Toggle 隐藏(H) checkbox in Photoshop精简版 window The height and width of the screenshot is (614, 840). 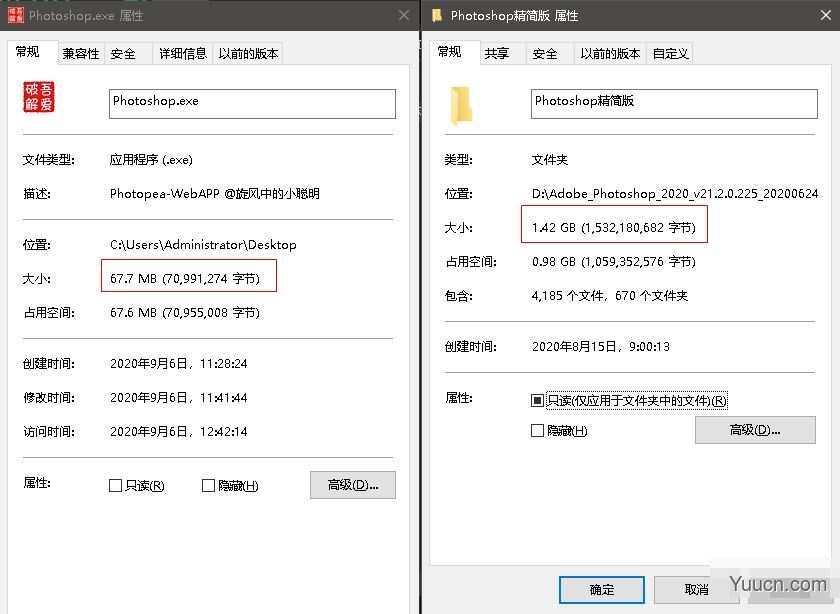[537, 431]
